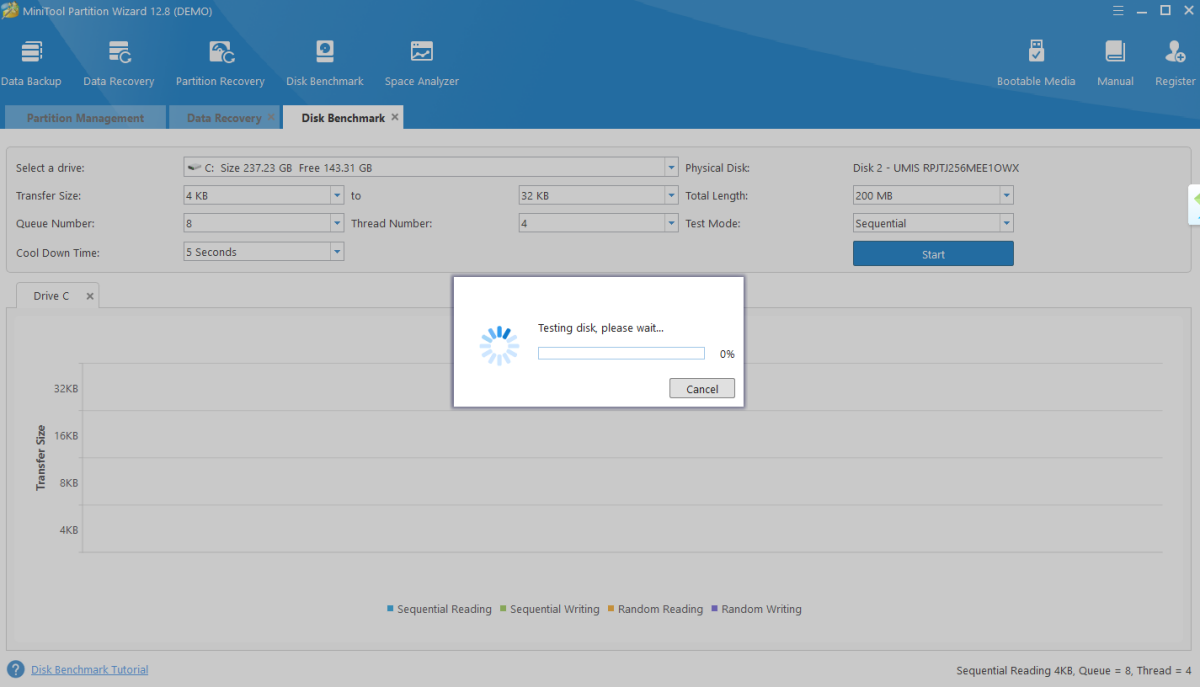Open the Total Length dropdown
The height and width of the screenshot is (687, 1200).
click(x=1006, y=196)
